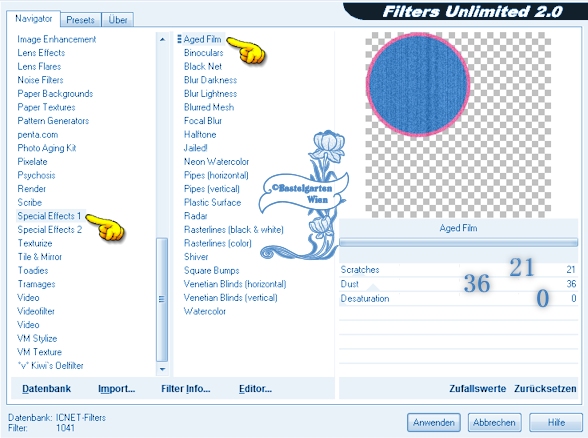Click the Desaturation slider row
Viewport: 588px width, 438px height.
click(458, 298)
